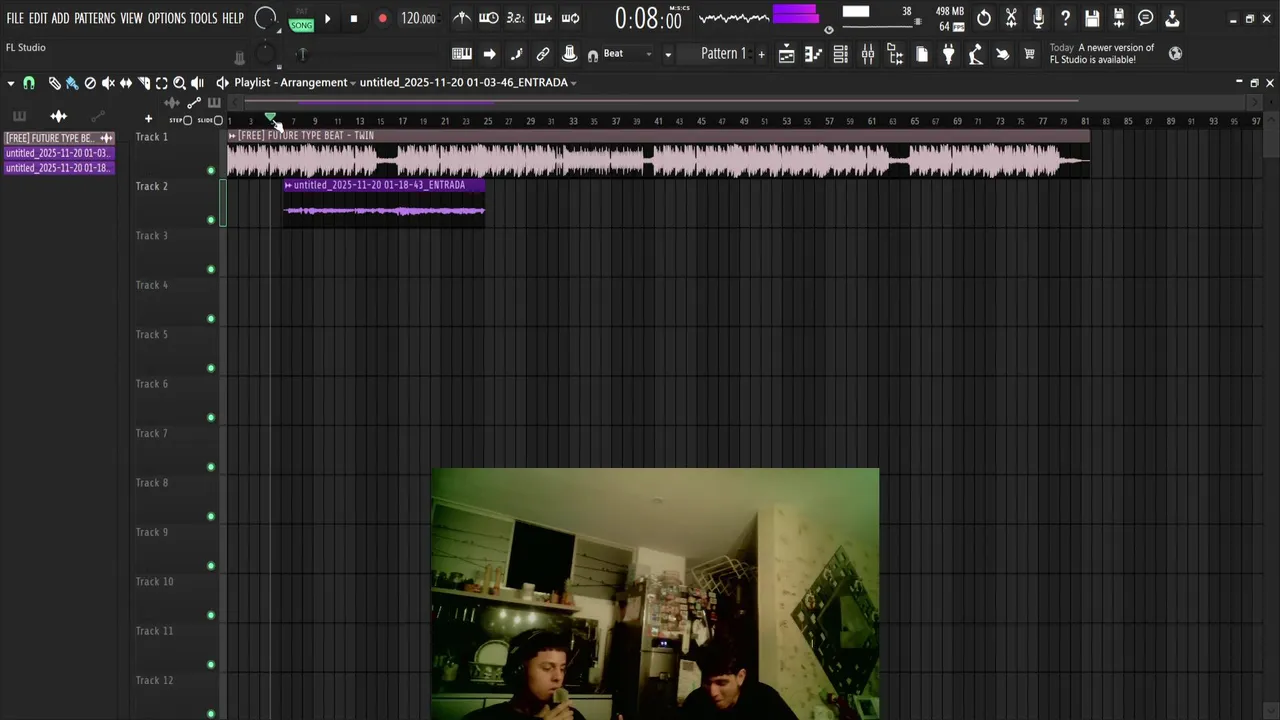This screenshot has width=1280, height=720.
Task: Play the song
Action: pyautogui.click(x=327, y=18)
